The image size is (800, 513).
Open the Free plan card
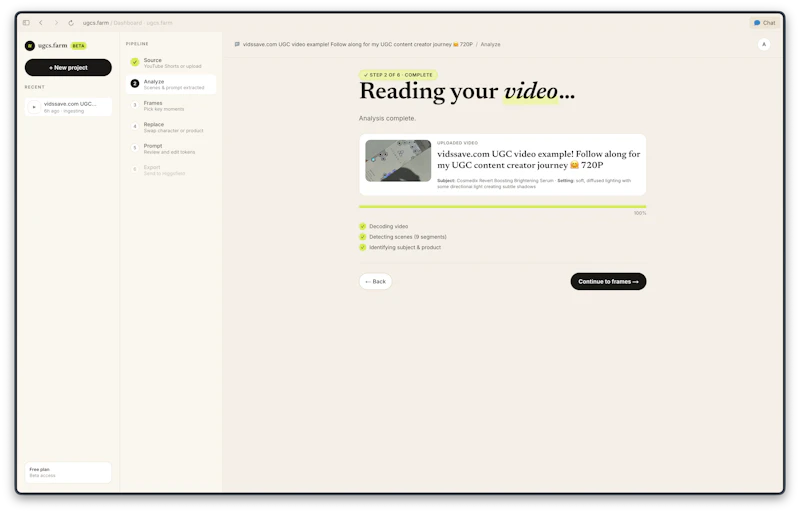point(68,472)
